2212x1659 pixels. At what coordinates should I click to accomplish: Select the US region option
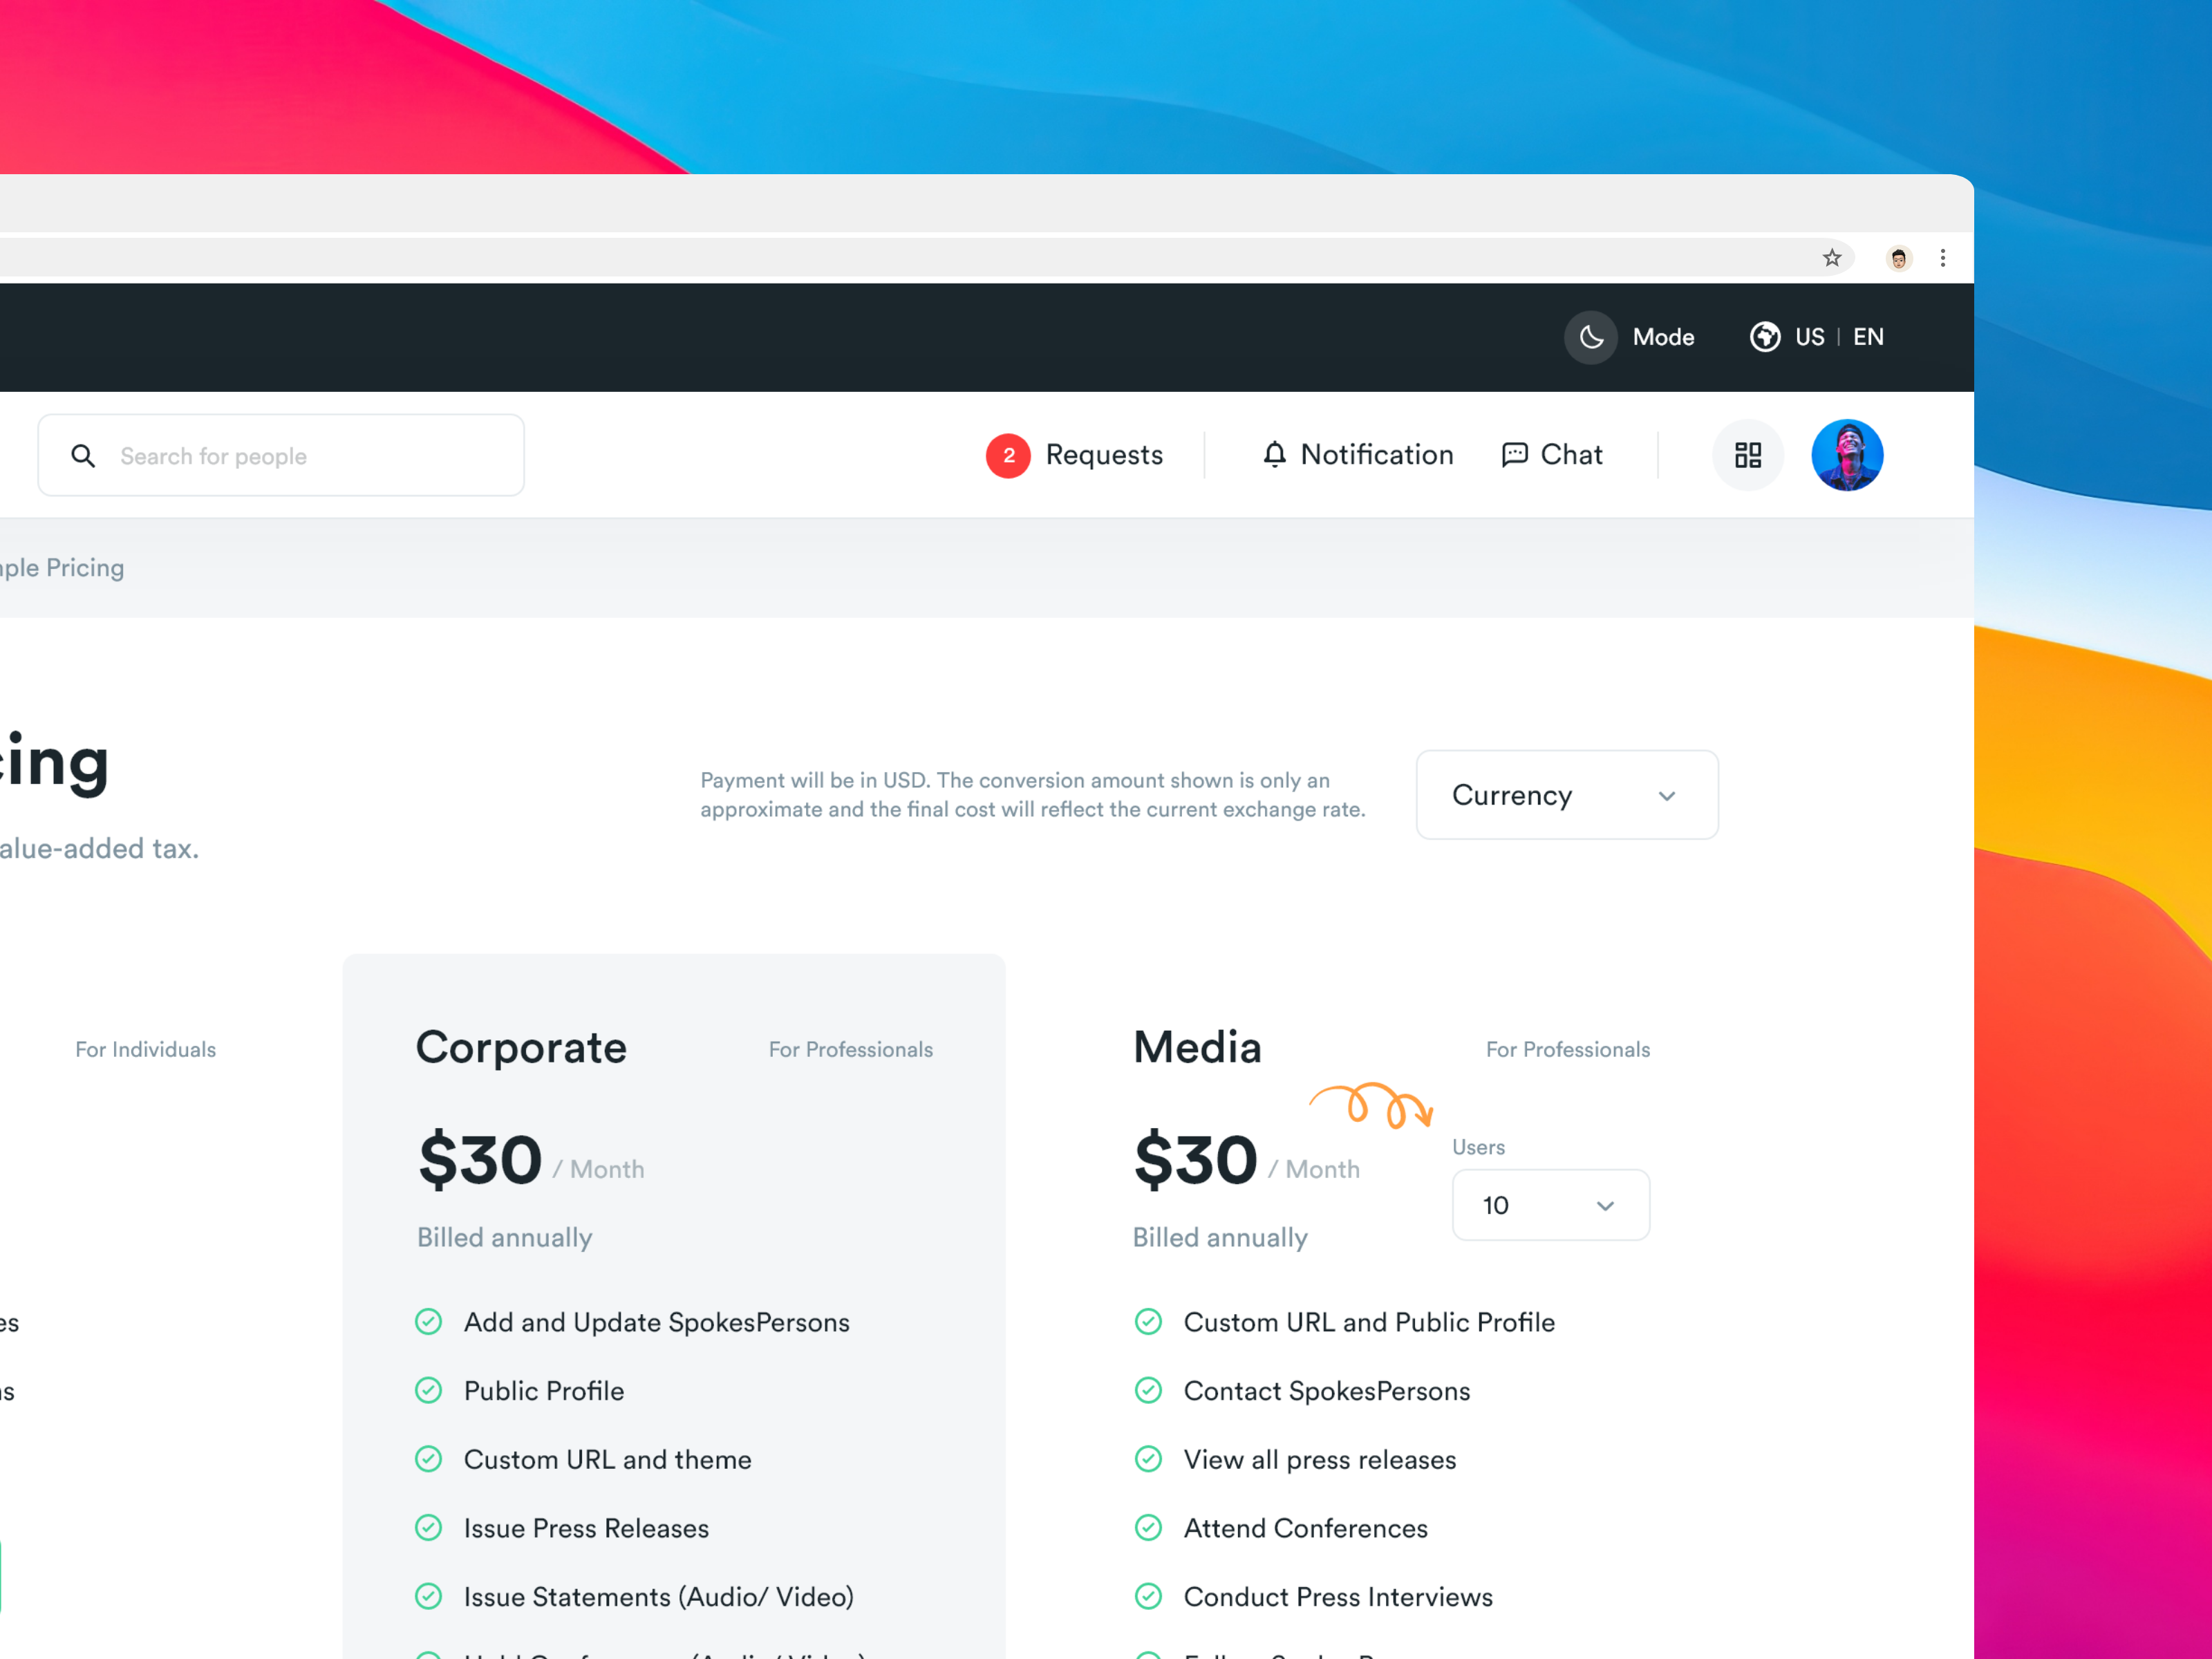(1809, 337)
